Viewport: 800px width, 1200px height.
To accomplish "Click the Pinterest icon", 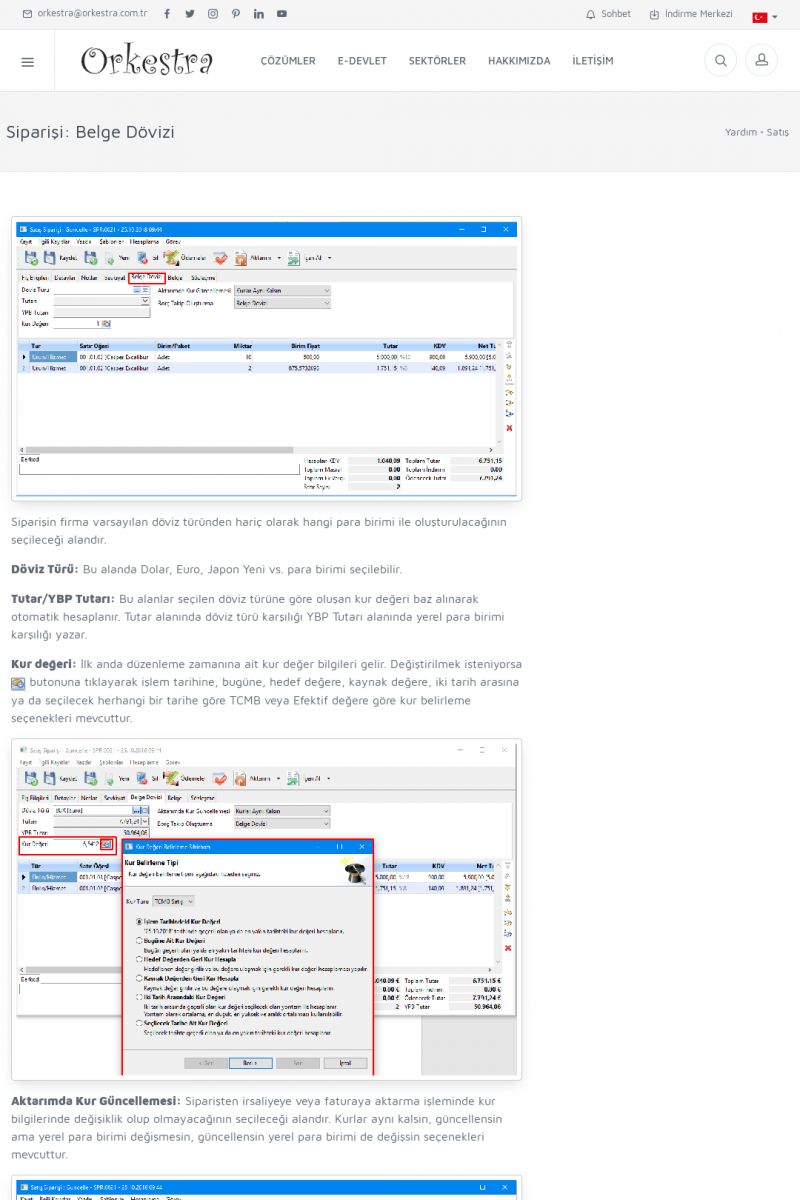I will pyautogui.click(x=236, y=14).
